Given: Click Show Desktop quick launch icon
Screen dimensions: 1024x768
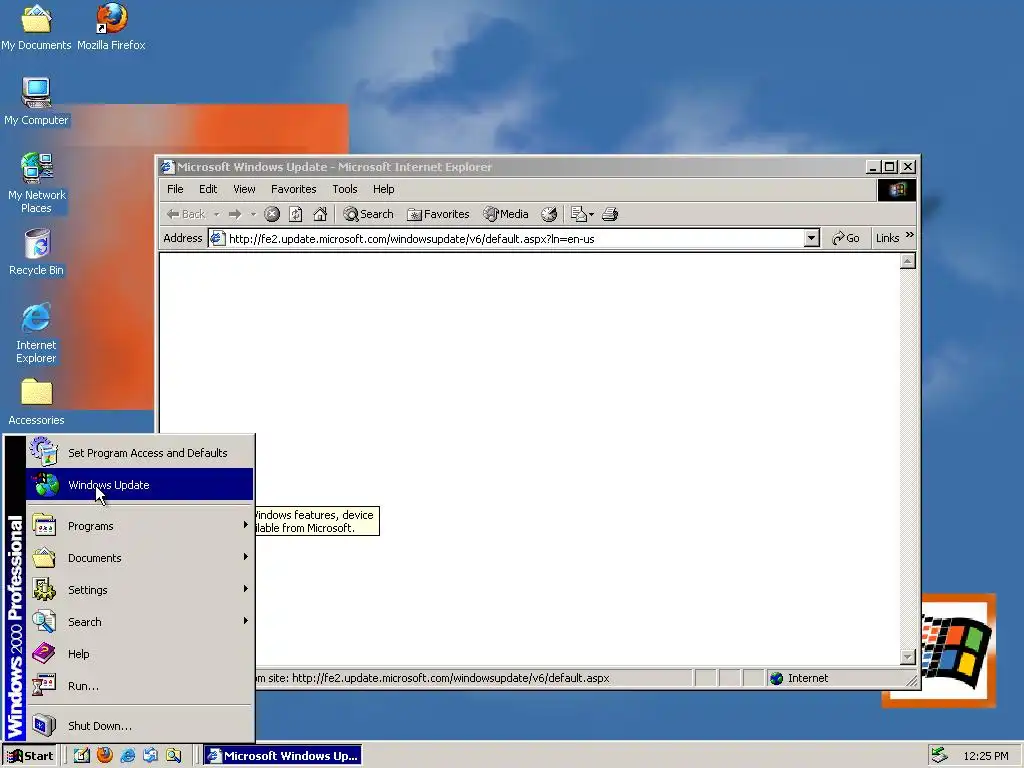Looking at the screenshot, I should (82, 756).
